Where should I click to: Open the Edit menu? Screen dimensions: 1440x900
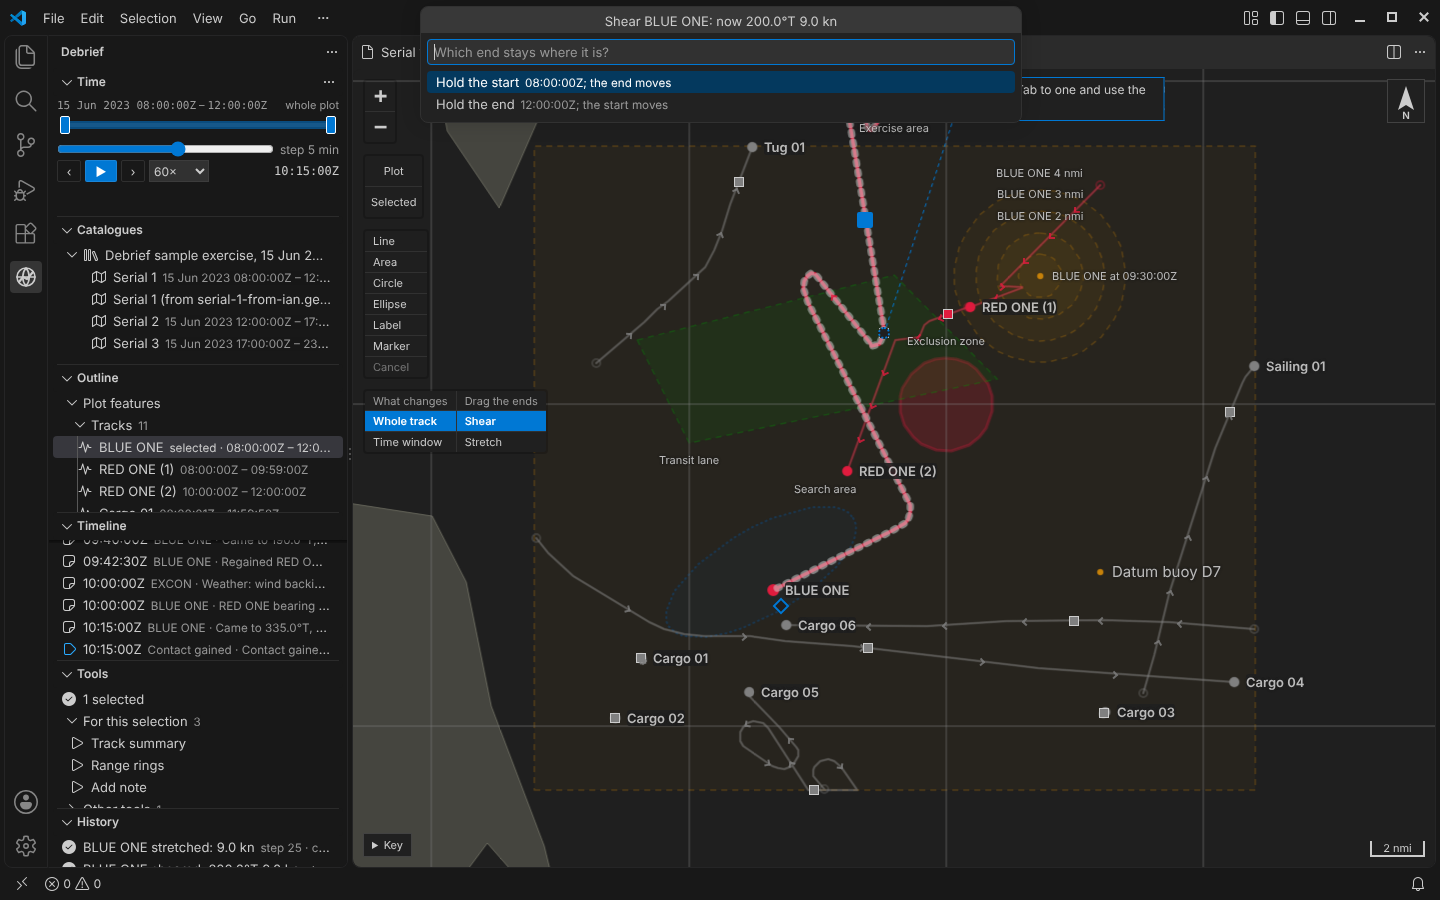(x=92, y=18)
